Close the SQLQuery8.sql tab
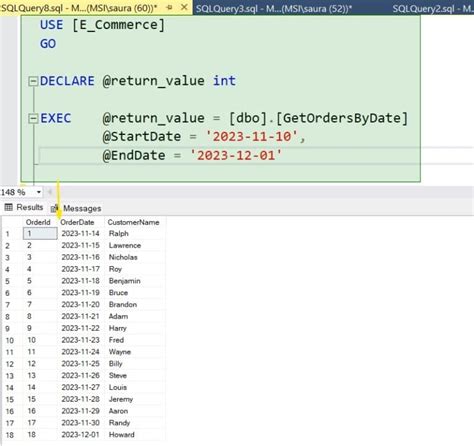Screen dimensions: 474x446 [184, 7]
